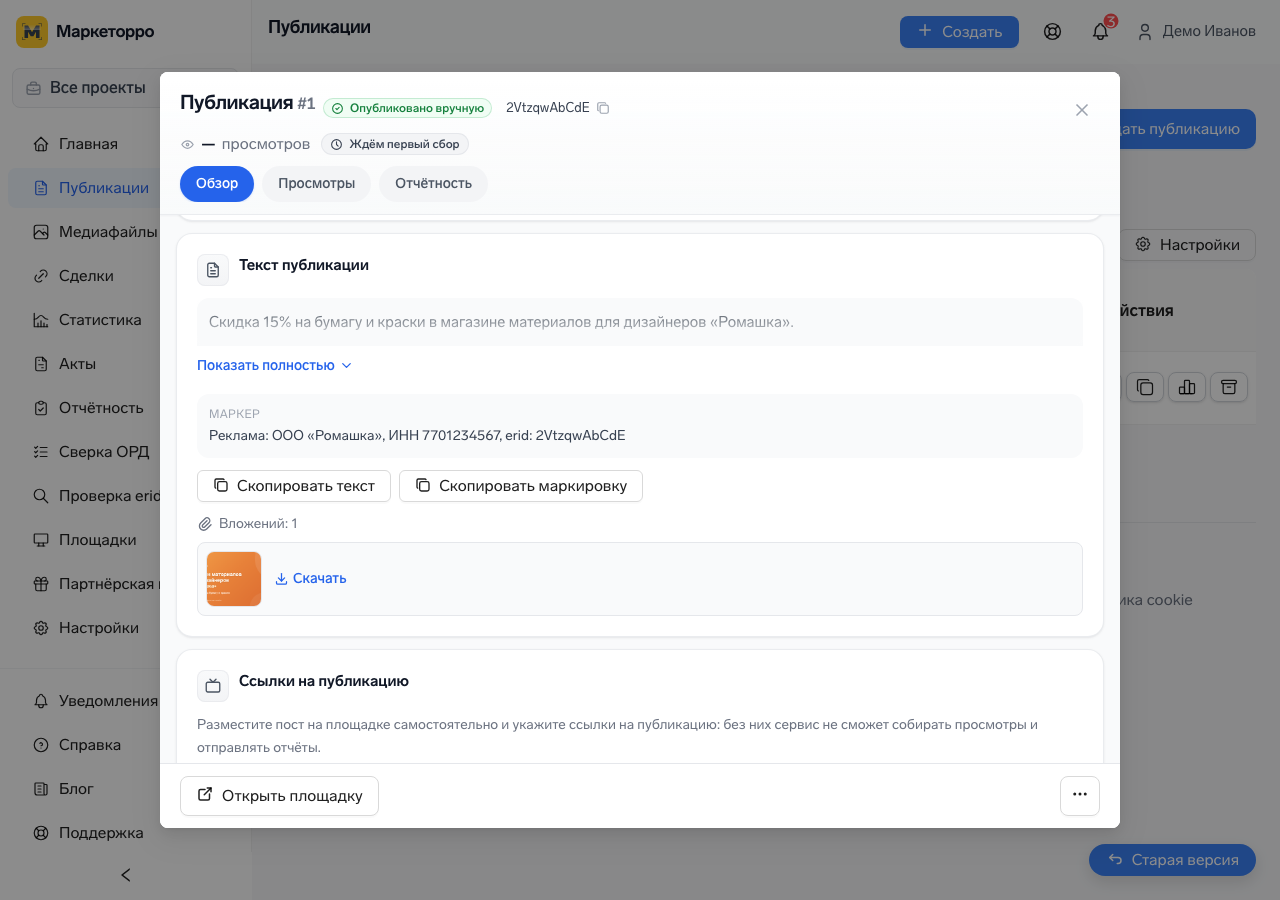1280x900 pixels.
Task: Switch to the Просмотры tab
Action: coord(316,184)
